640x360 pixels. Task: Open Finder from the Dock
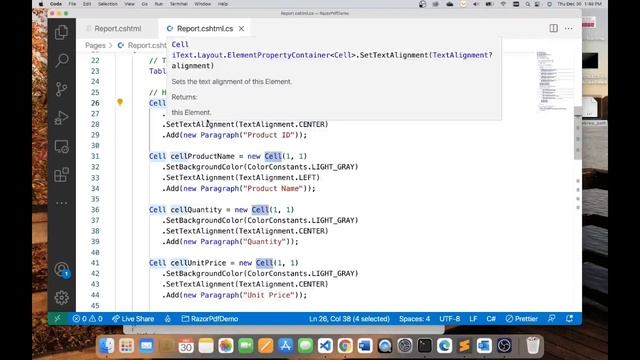click(107, 346)
